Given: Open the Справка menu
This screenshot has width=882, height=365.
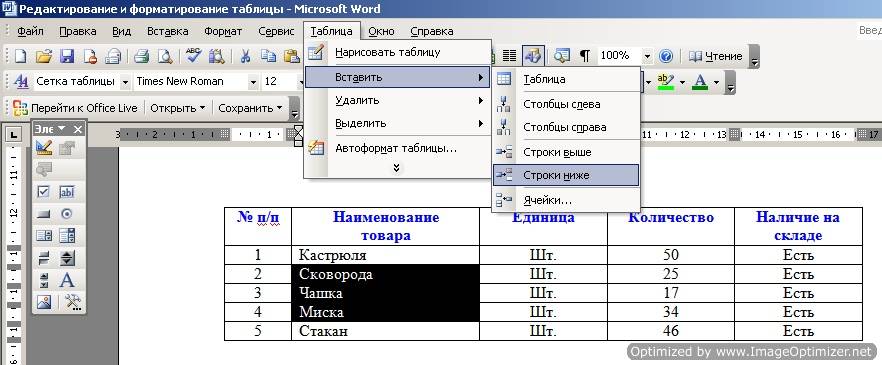Looking at the screenshot, I should pos(431,31).
